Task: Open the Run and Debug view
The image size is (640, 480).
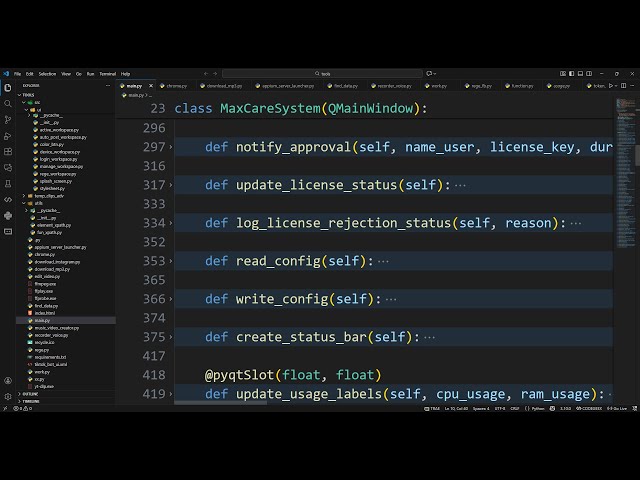Action: click(8, 136)
